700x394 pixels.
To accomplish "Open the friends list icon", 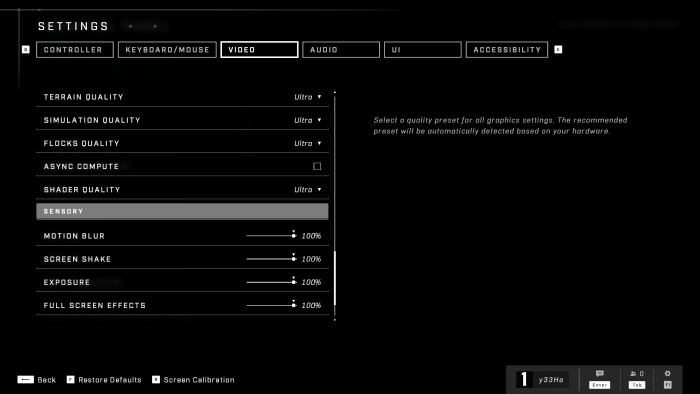I will [x=633, y=374].
